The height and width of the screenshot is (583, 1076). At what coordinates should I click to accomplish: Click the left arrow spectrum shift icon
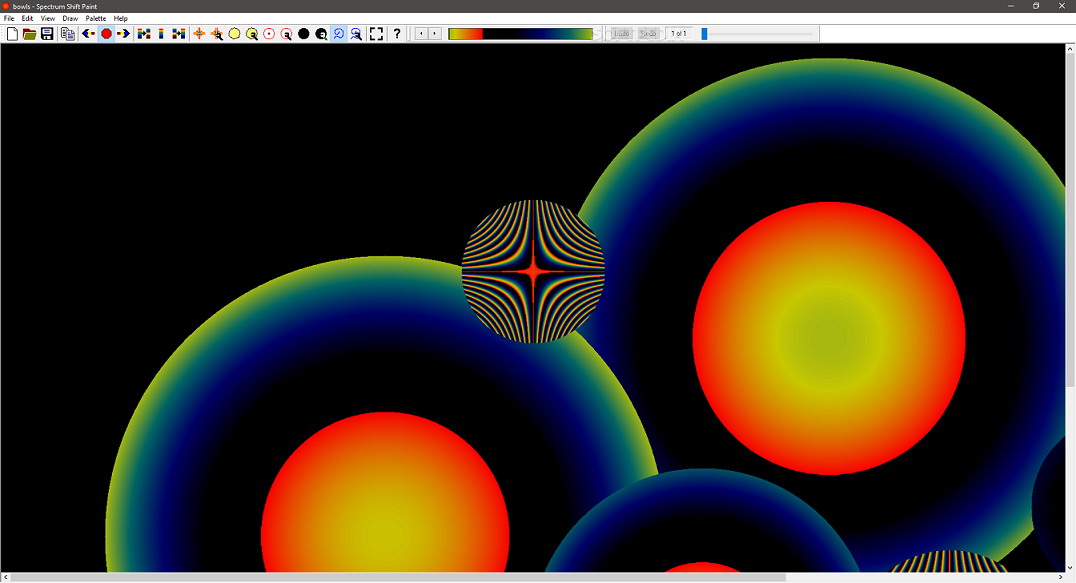click(89, 34)
